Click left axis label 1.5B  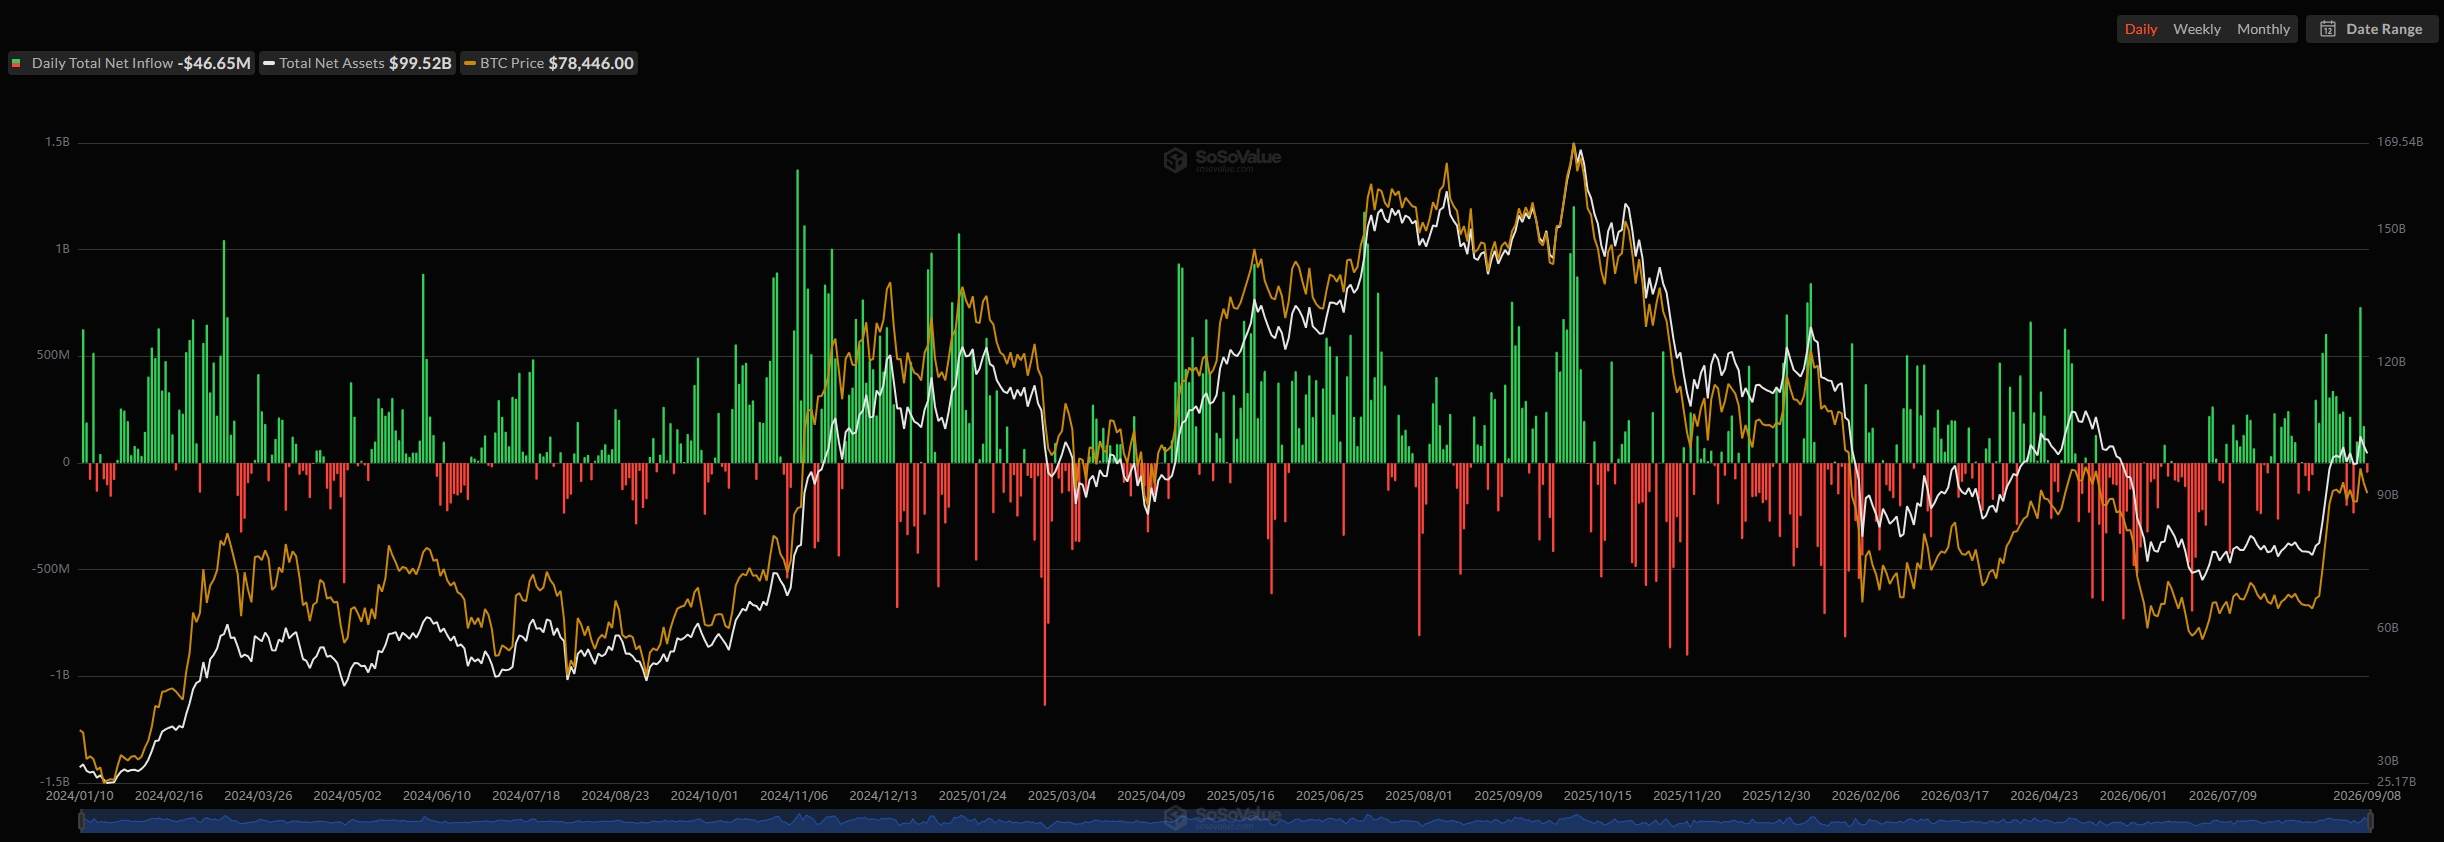(x=57, y=142)
